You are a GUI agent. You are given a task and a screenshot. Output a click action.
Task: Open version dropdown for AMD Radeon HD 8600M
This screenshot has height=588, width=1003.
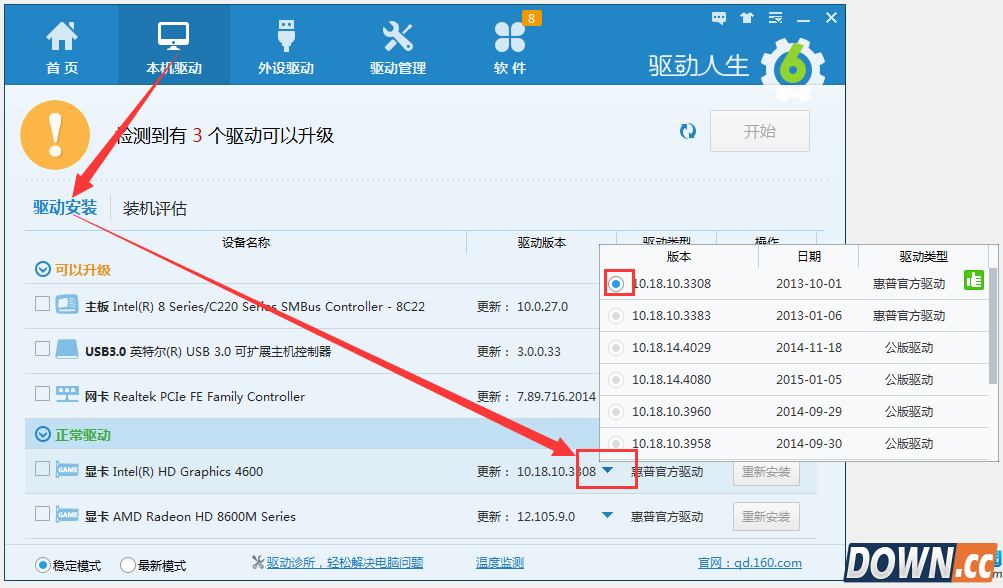[607, 516]
